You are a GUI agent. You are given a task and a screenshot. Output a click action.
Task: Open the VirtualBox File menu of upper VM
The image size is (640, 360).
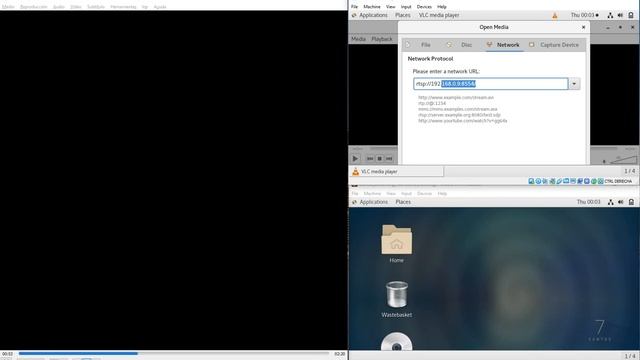354,7
